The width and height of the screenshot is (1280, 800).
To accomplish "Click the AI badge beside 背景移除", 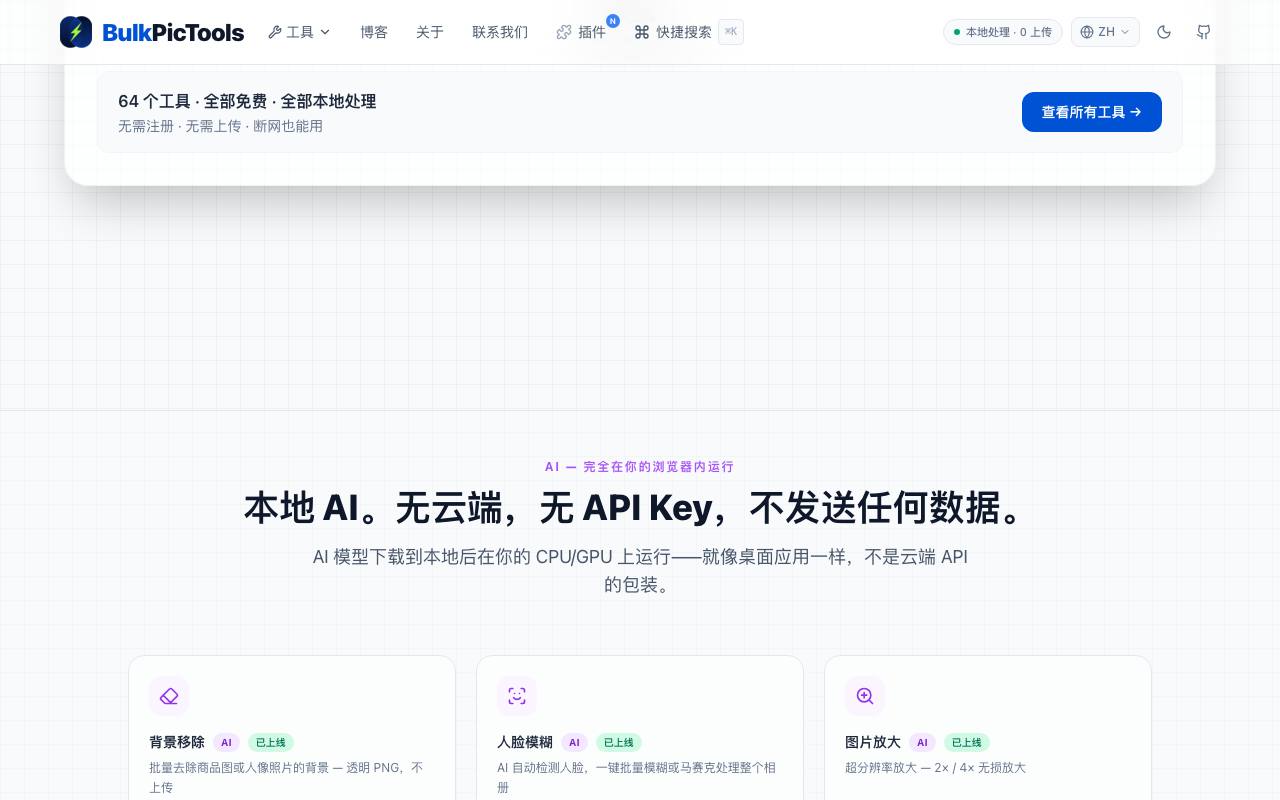I will 226,742.
